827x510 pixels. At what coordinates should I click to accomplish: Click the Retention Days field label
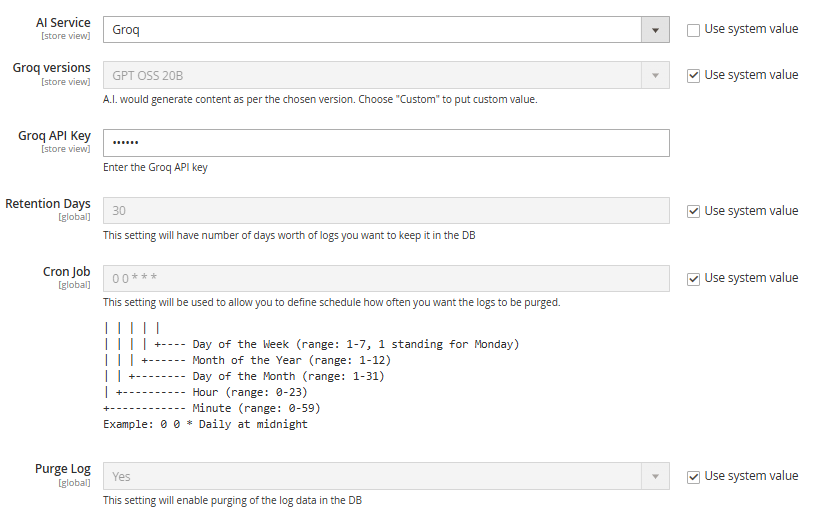click(x=48, y=204)
